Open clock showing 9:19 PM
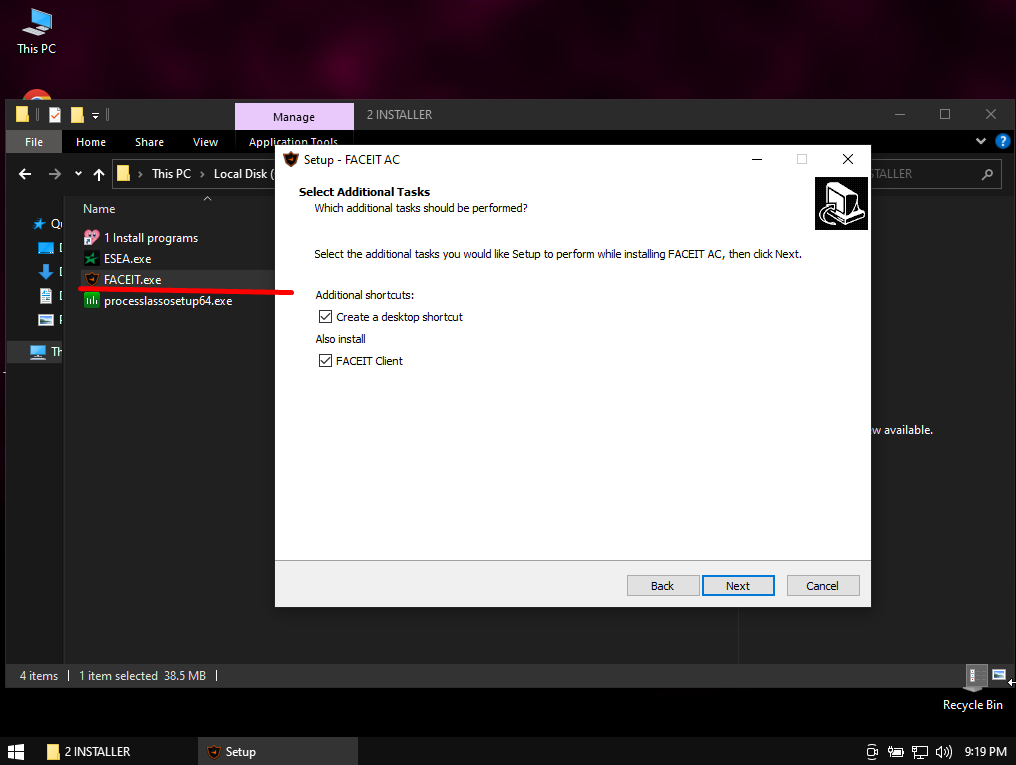 (986, 751)
